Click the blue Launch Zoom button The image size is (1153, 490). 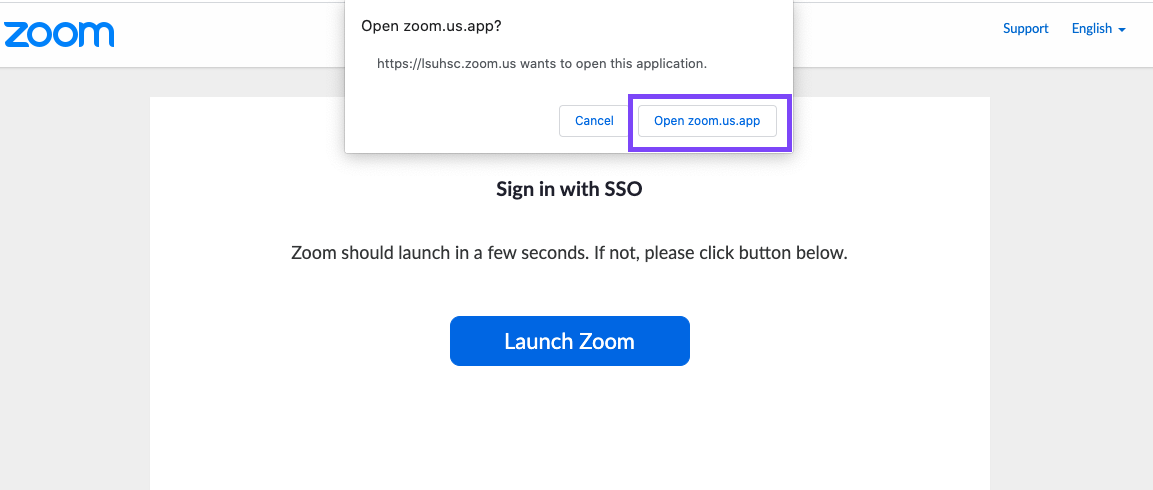point(569,341)
